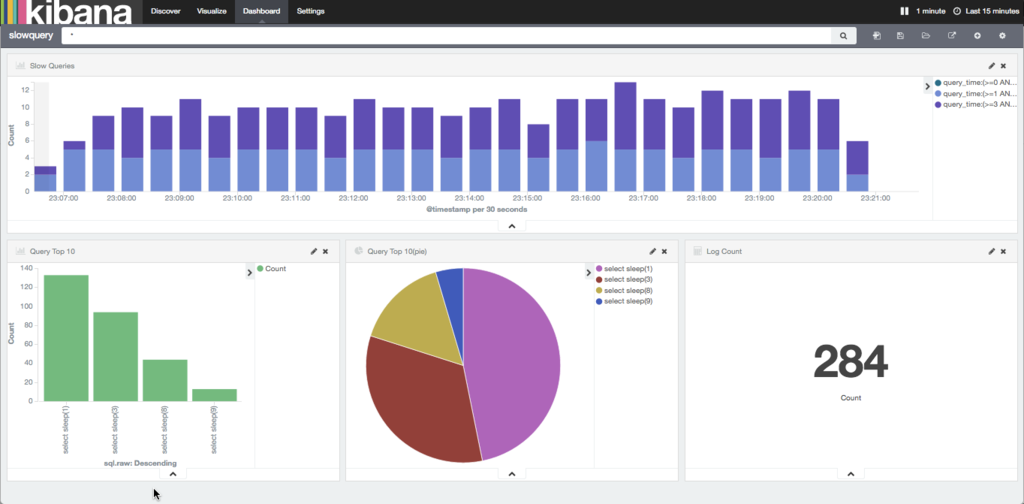Edit the Slow Queries panel with pencil icon
This screenshot has width=1024, height=504.
point(992,66)
